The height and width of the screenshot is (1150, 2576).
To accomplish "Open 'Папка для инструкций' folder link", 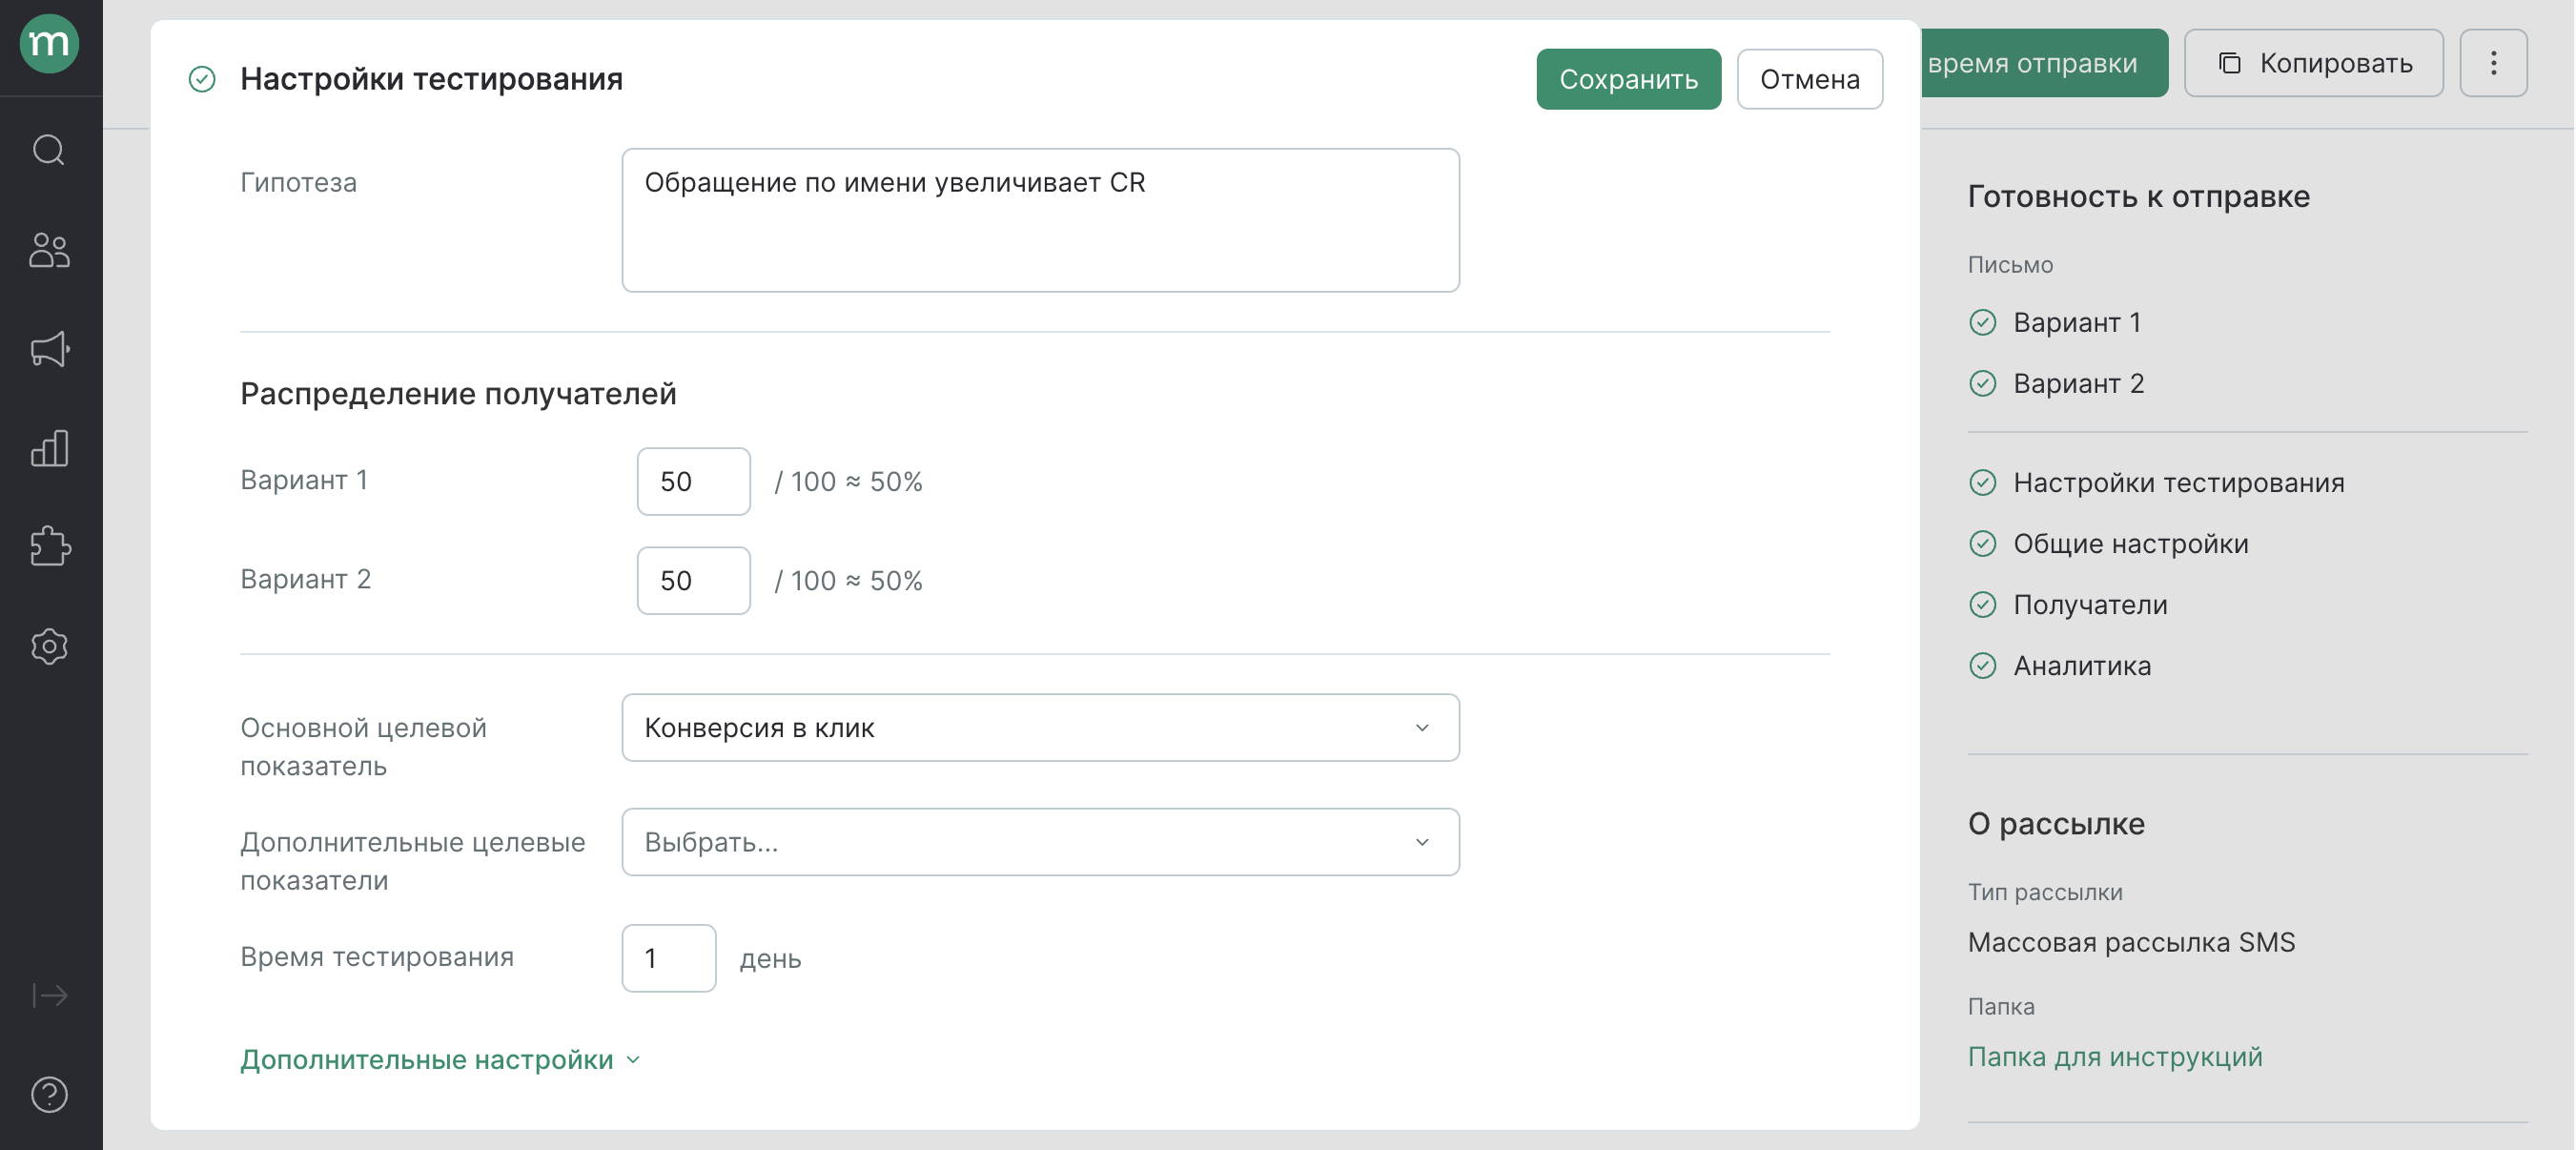I will coord(2114,1057).
